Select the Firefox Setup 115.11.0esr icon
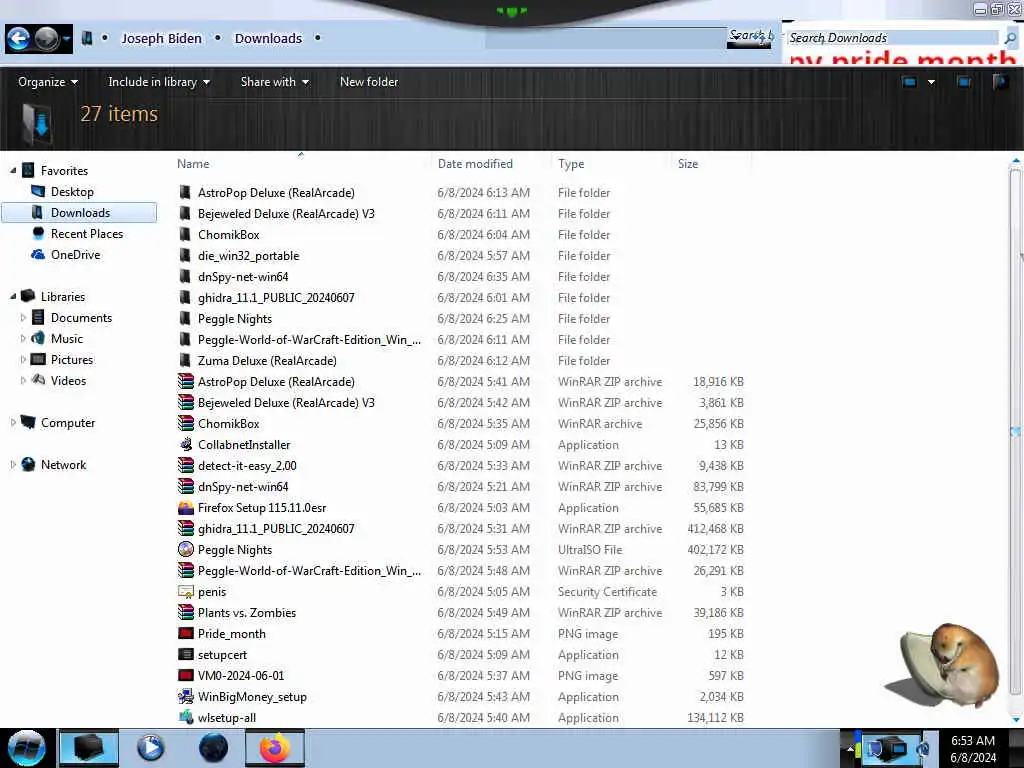 coord(185,507)
